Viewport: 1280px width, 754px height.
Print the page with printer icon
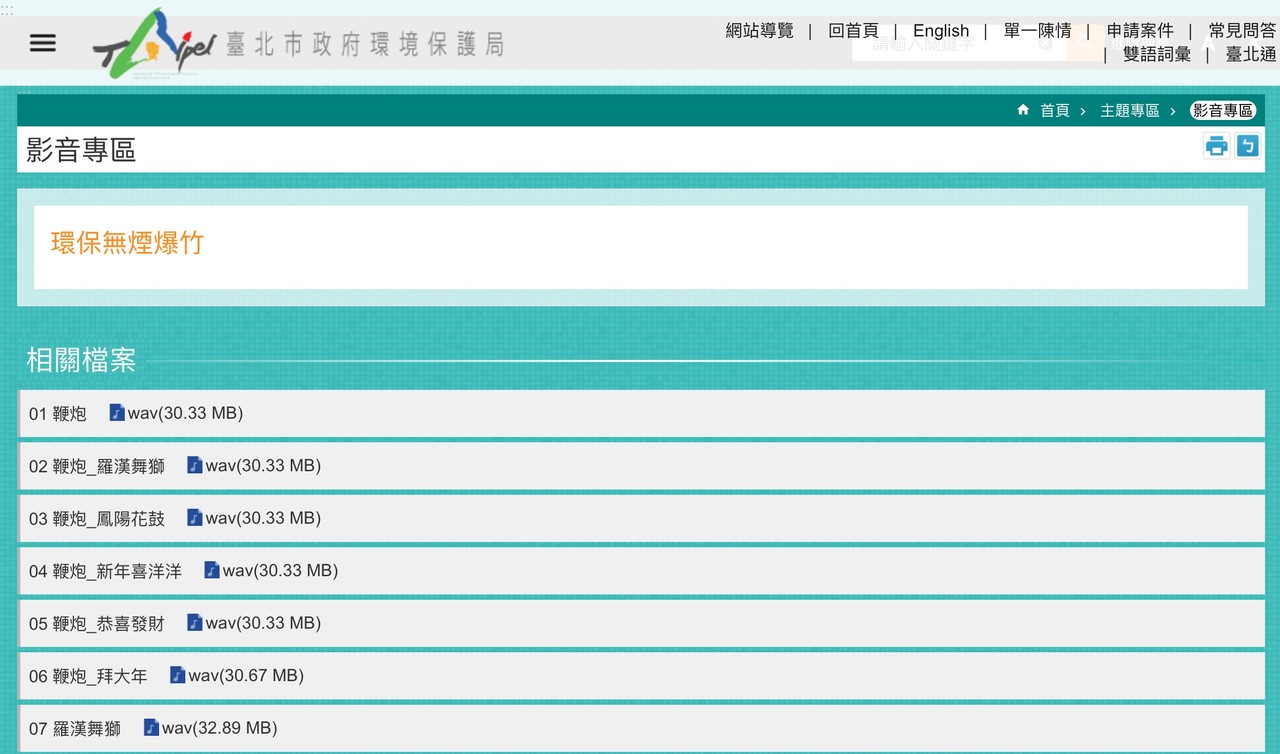tap(1216, 147)
